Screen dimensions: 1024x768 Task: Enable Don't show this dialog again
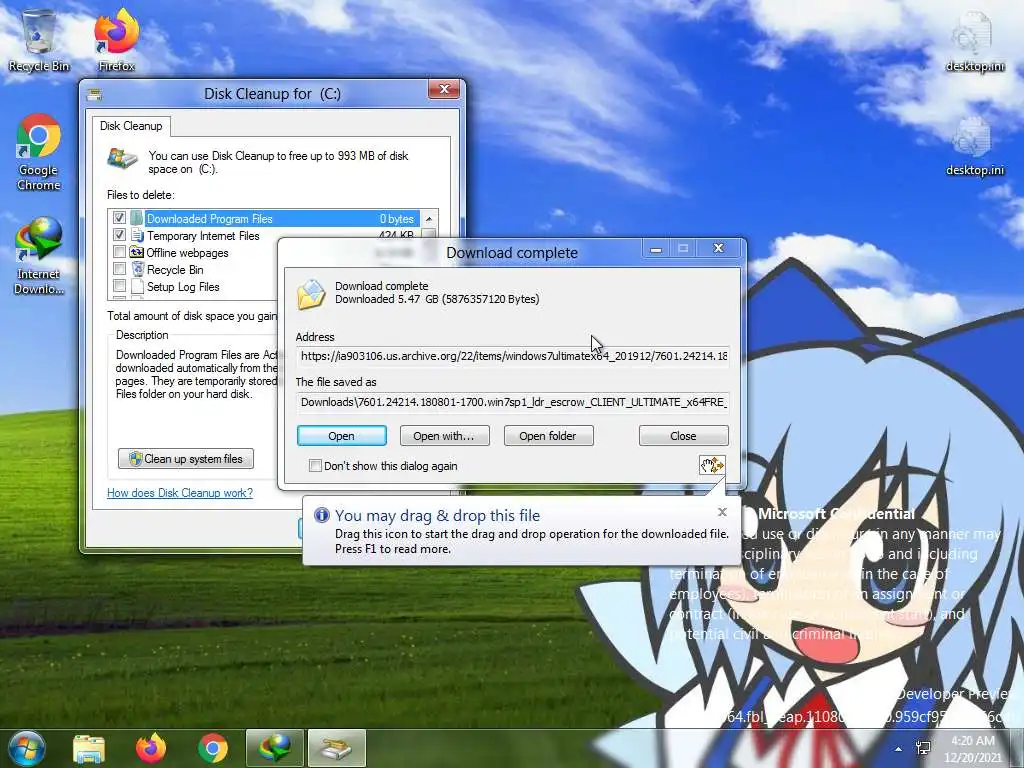(x=315, y=466)
